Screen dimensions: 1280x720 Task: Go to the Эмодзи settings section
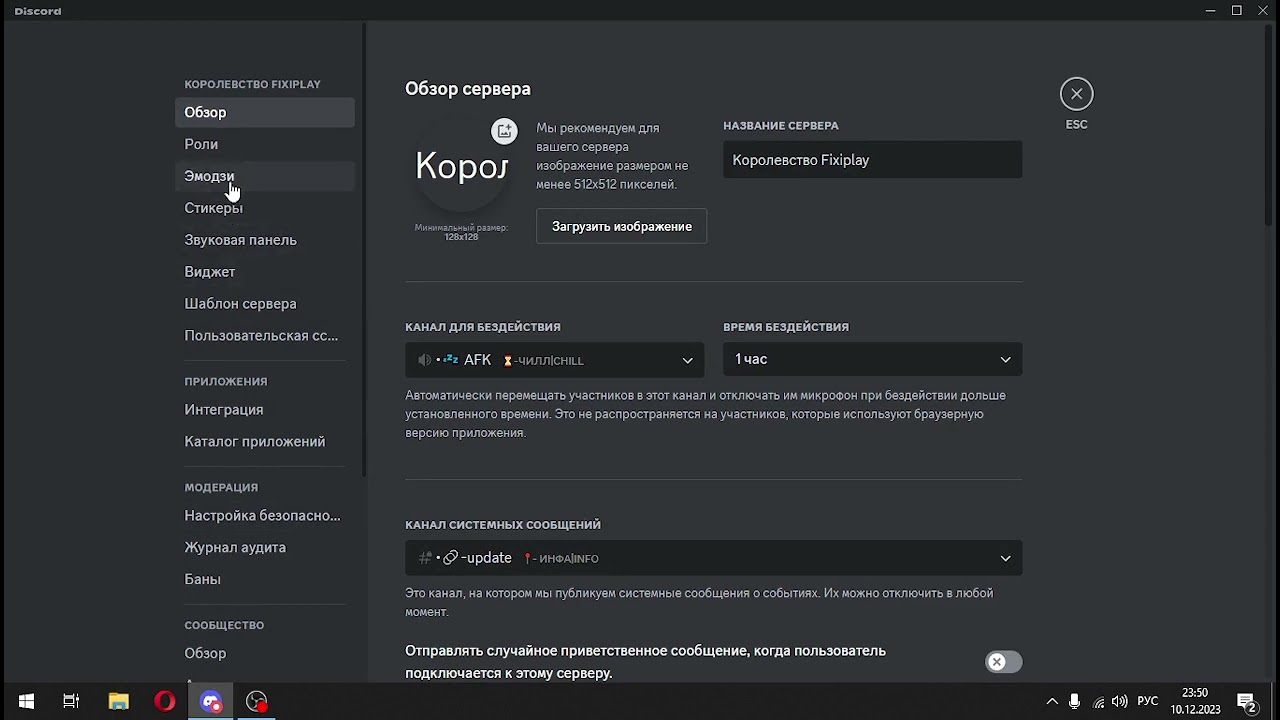pyautogui.click(x=209, y=176)
